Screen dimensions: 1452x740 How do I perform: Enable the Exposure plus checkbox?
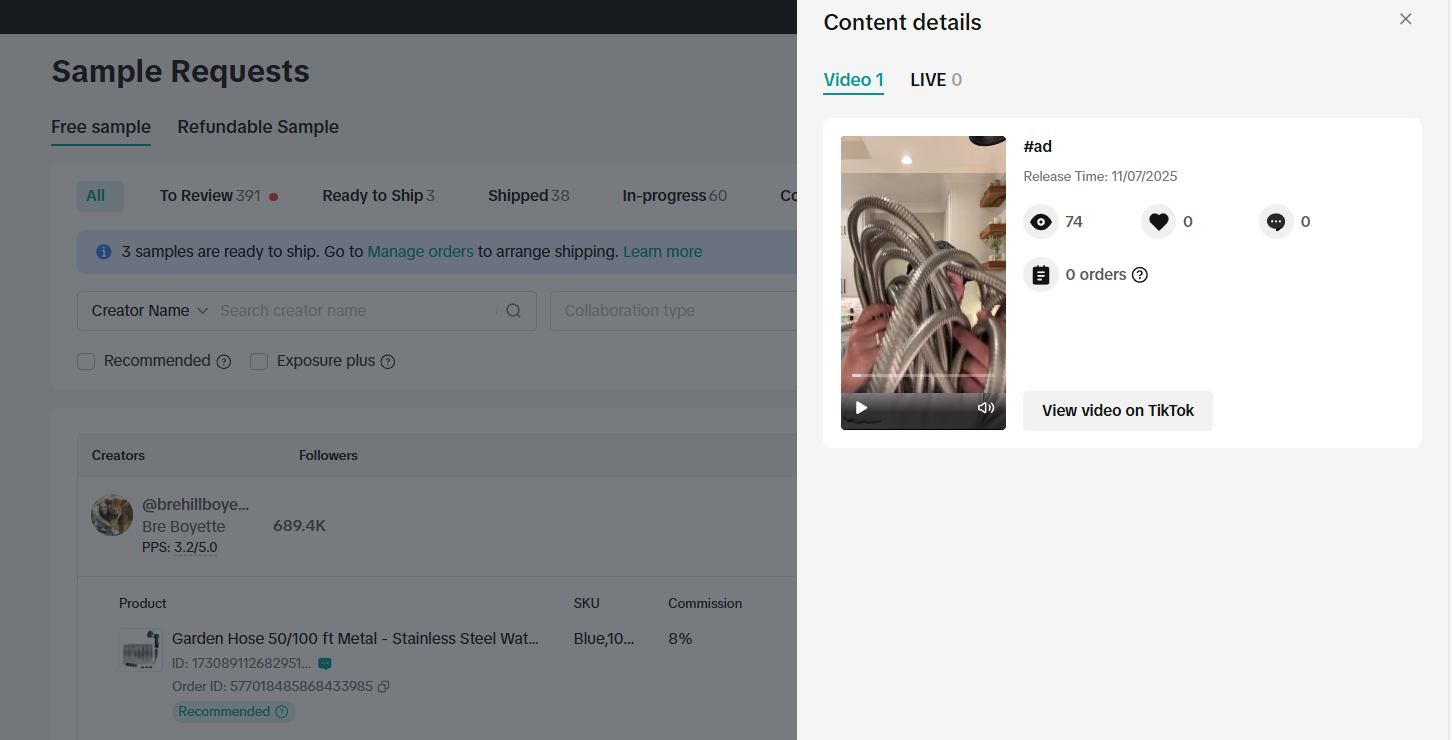[259, 361]
